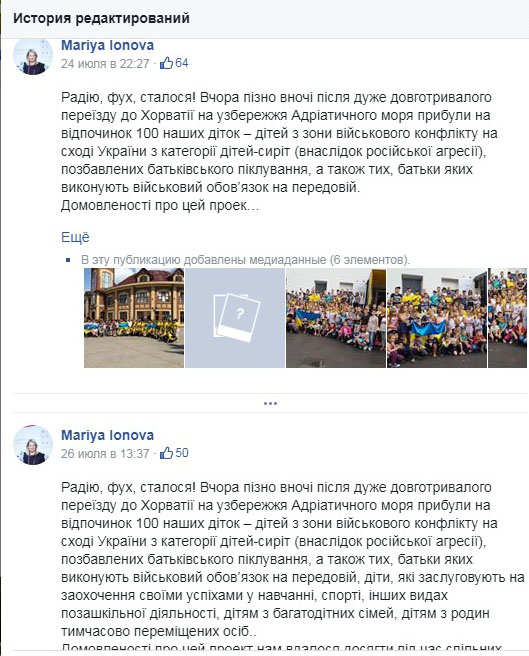Click the like icon on the 24 июля post
Viewport: 529px width, 656px height.
(x=167, y=63)
